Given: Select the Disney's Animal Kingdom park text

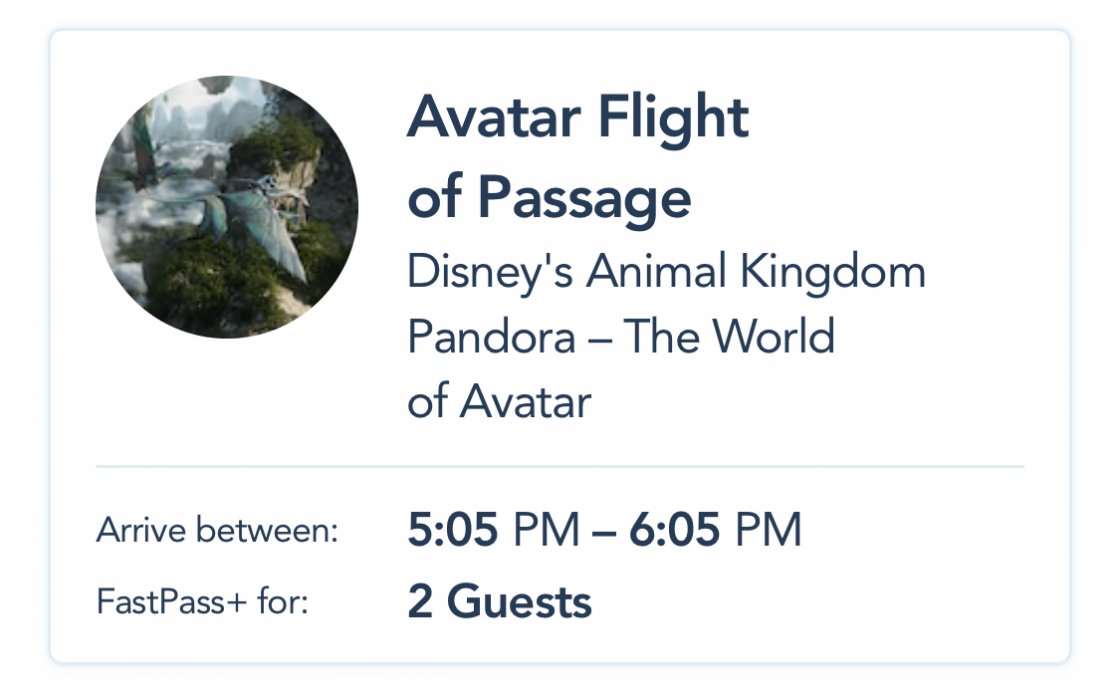Looking at the screenshot, I should click(666, 272).
